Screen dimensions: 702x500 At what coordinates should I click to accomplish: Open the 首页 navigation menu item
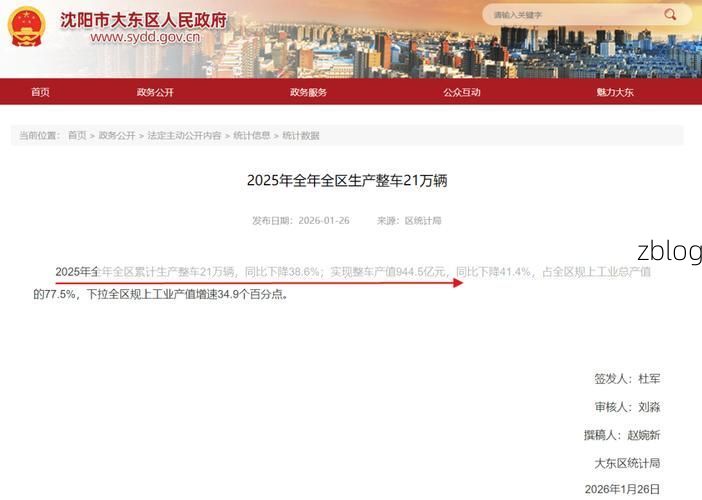tap(40, 92)
